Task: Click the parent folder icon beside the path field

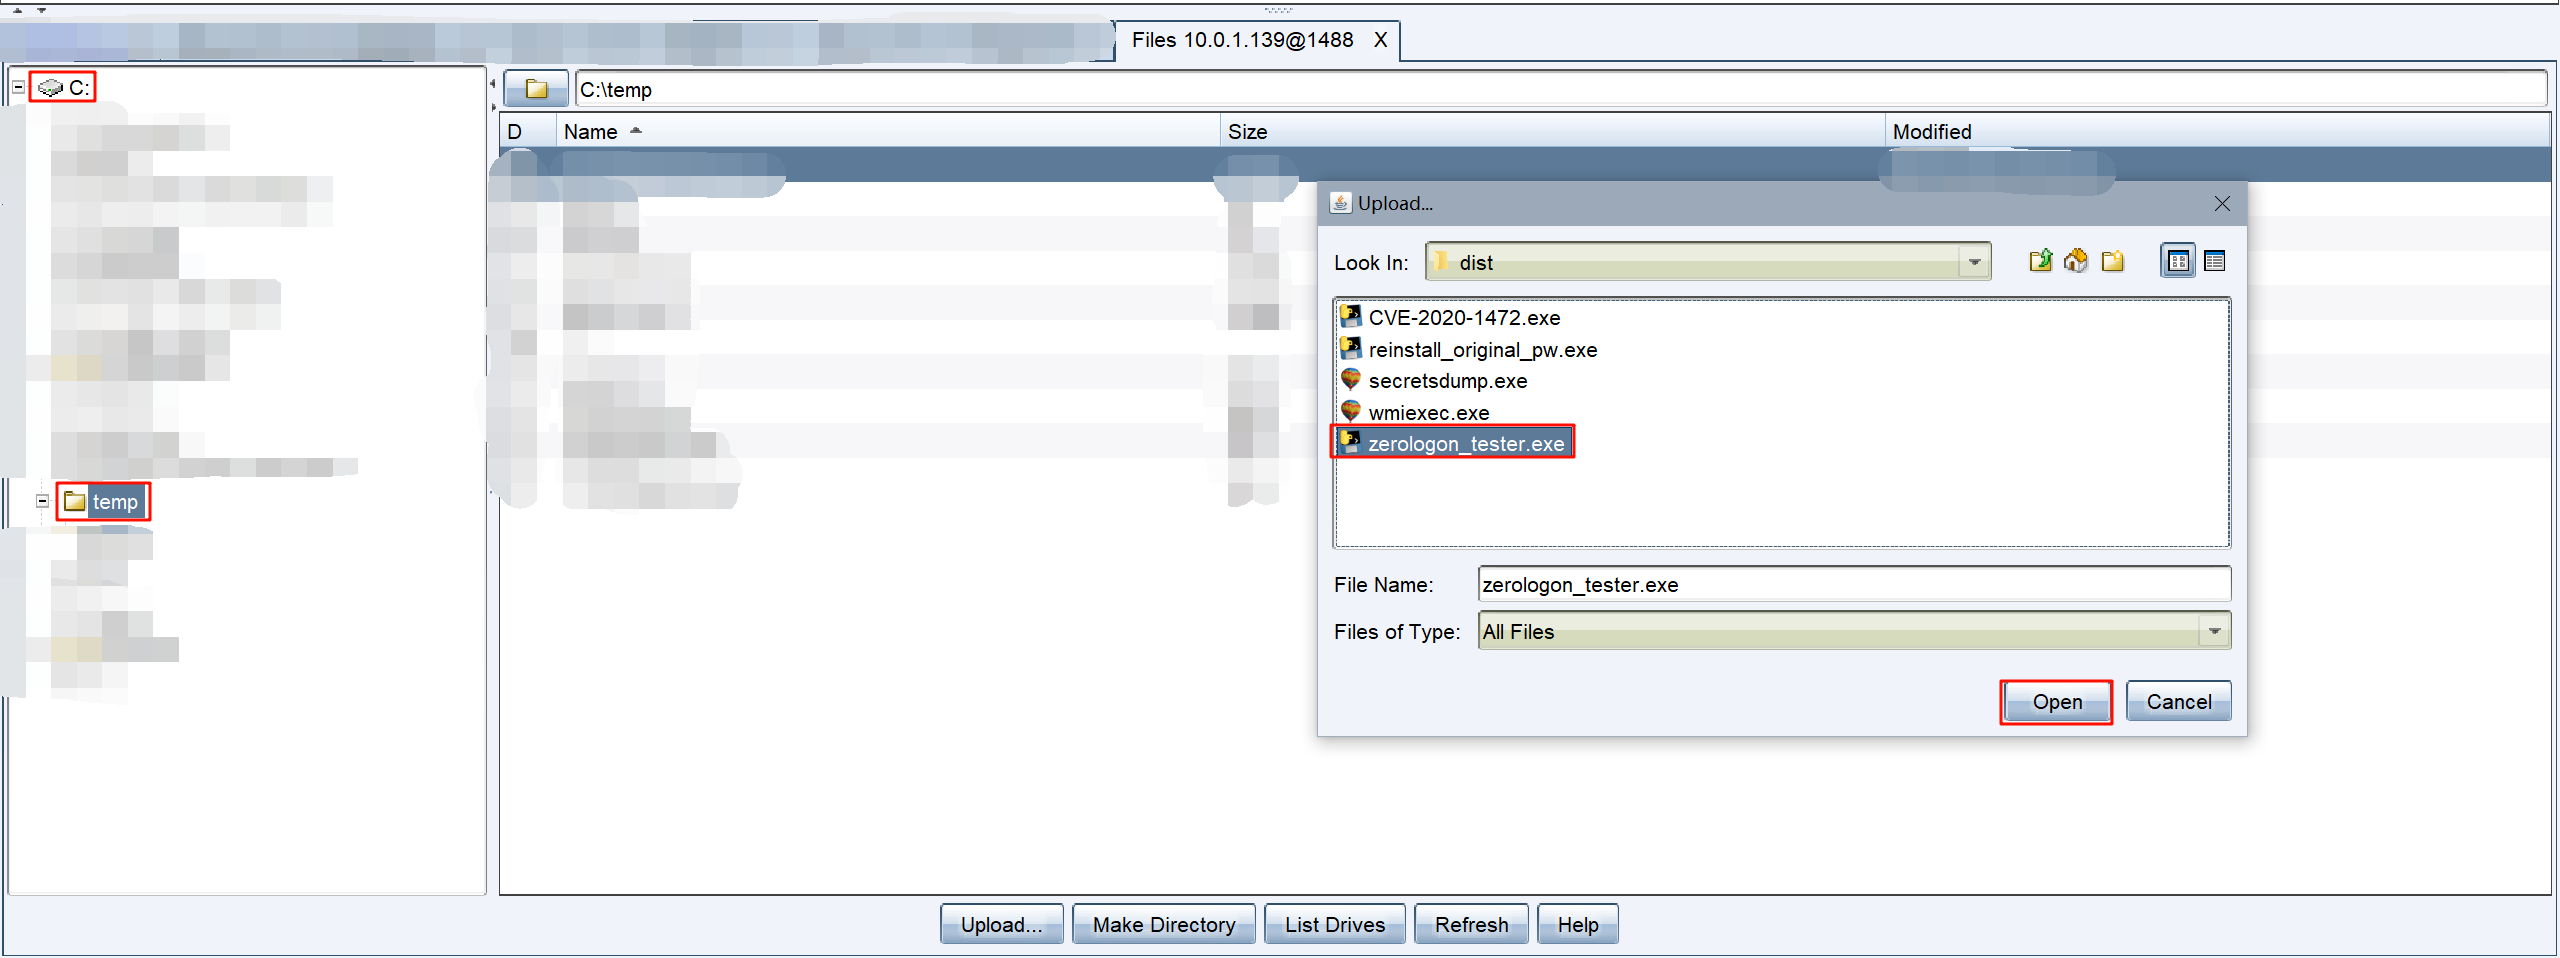Action: [536, 90]
